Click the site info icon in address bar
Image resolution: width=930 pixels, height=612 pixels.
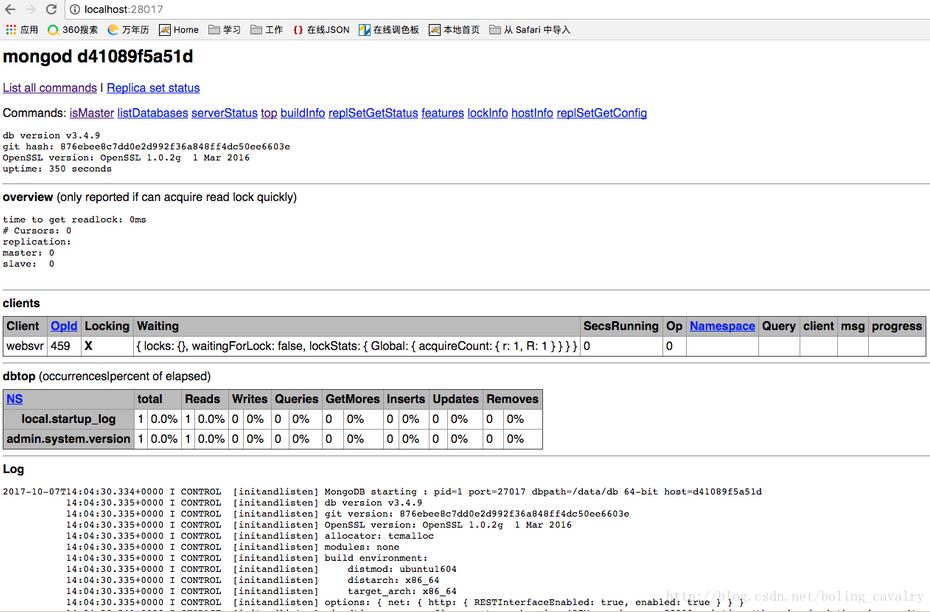pyautogui.click(x=76, y=9)
